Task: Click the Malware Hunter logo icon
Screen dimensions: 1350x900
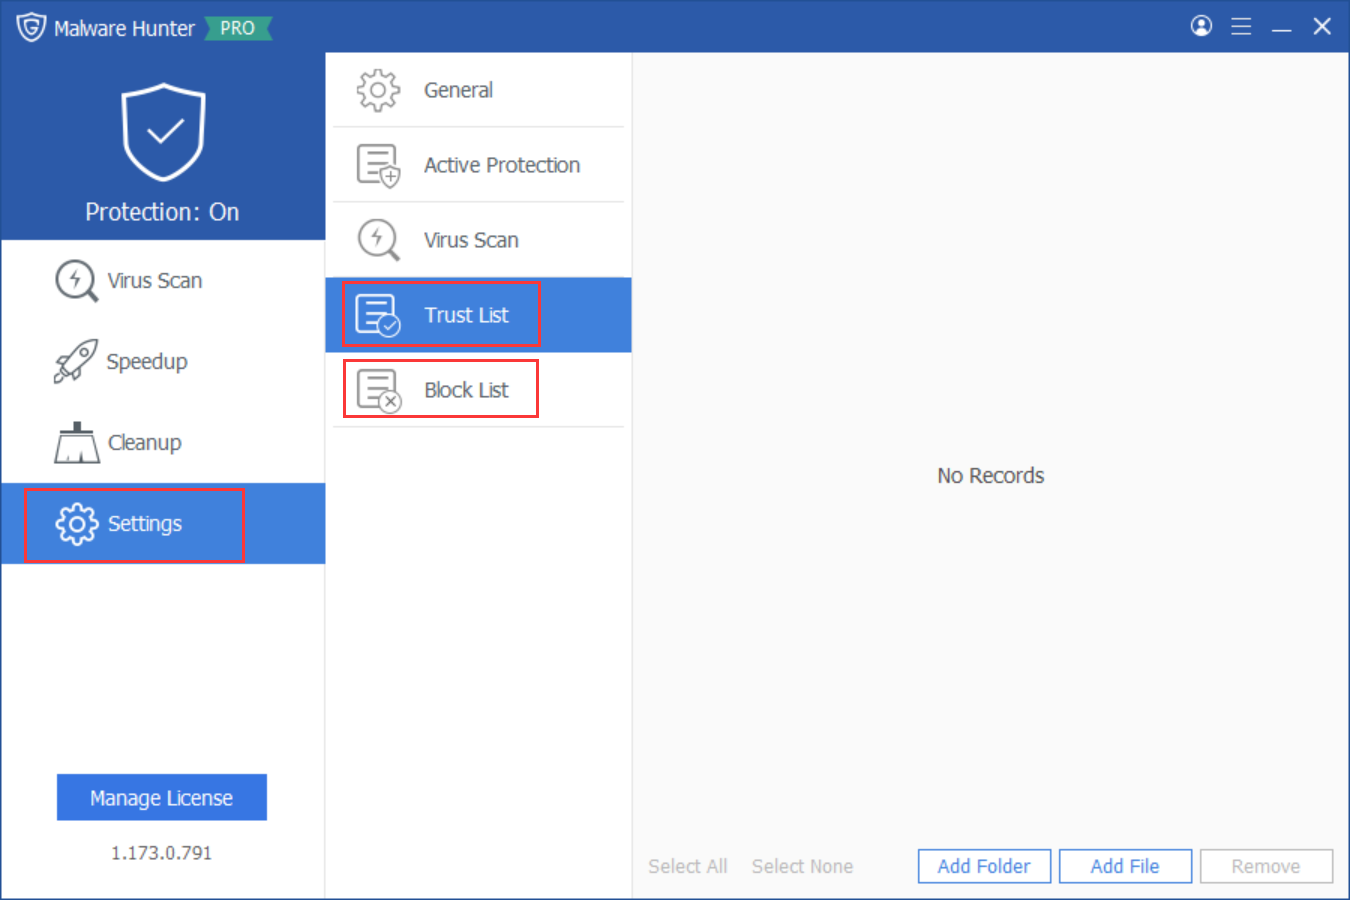Action: pos(31,27)
